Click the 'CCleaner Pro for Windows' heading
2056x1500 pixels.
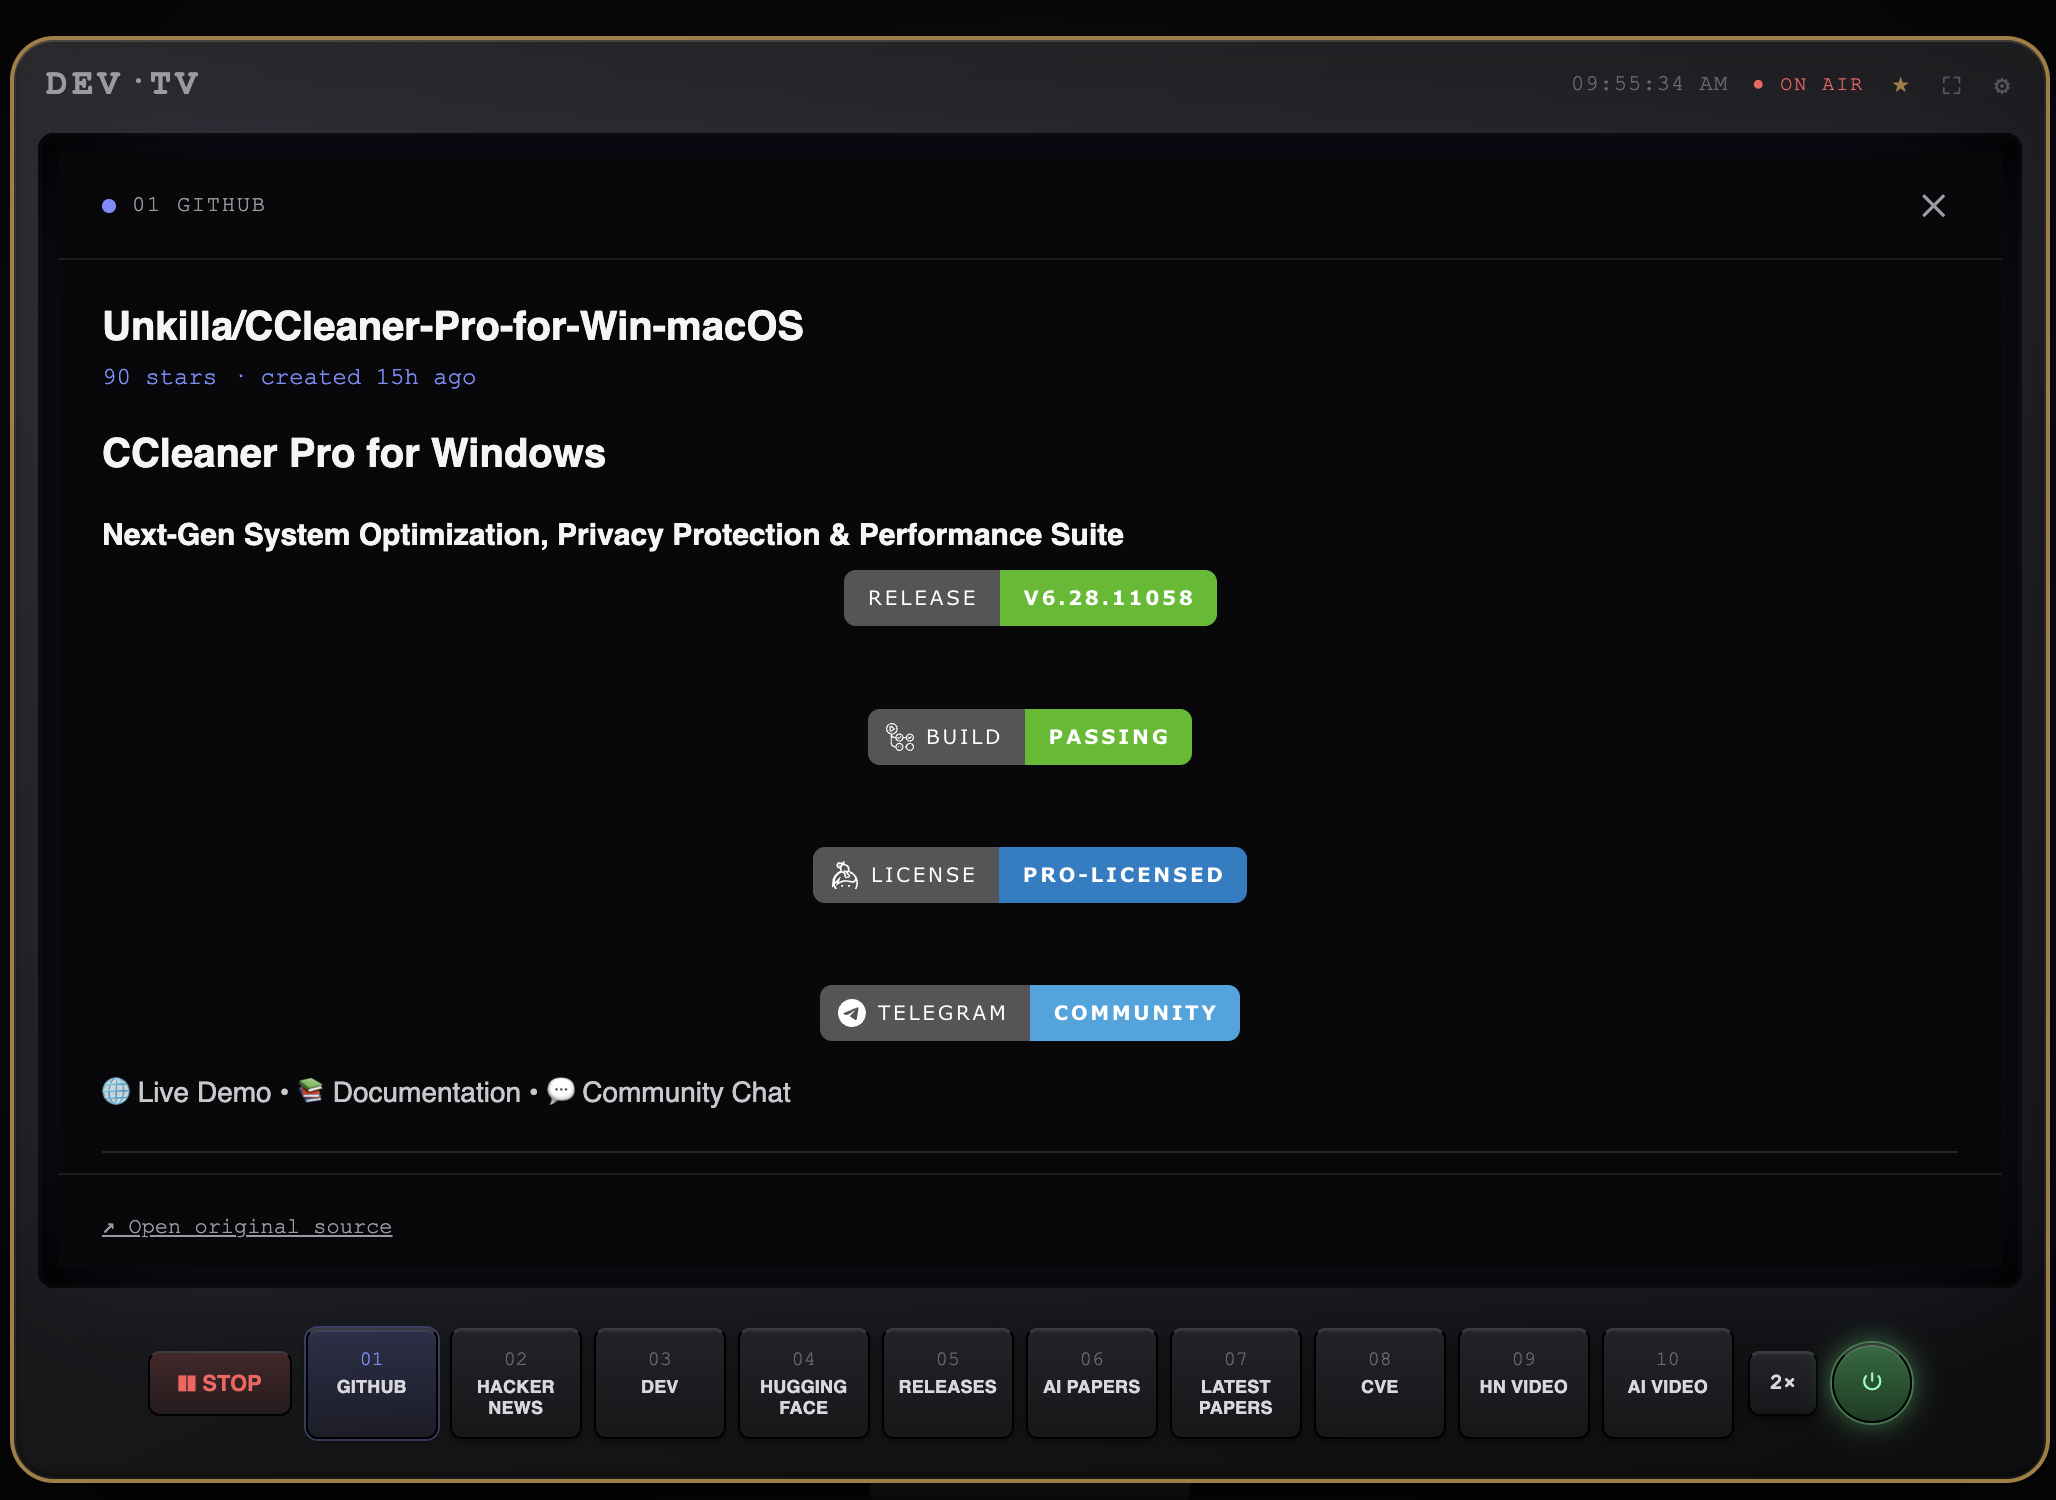(x=354, y=453)
